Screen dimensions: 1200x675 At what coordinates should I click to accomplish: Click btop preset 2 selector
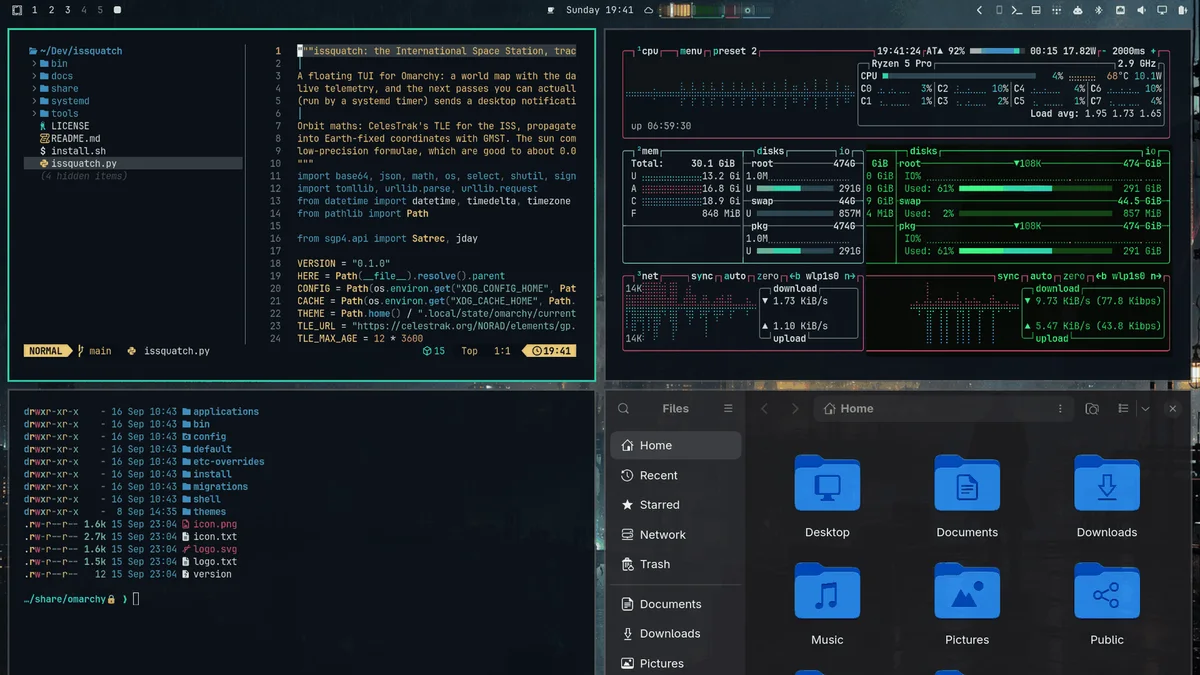click(734, 51)
